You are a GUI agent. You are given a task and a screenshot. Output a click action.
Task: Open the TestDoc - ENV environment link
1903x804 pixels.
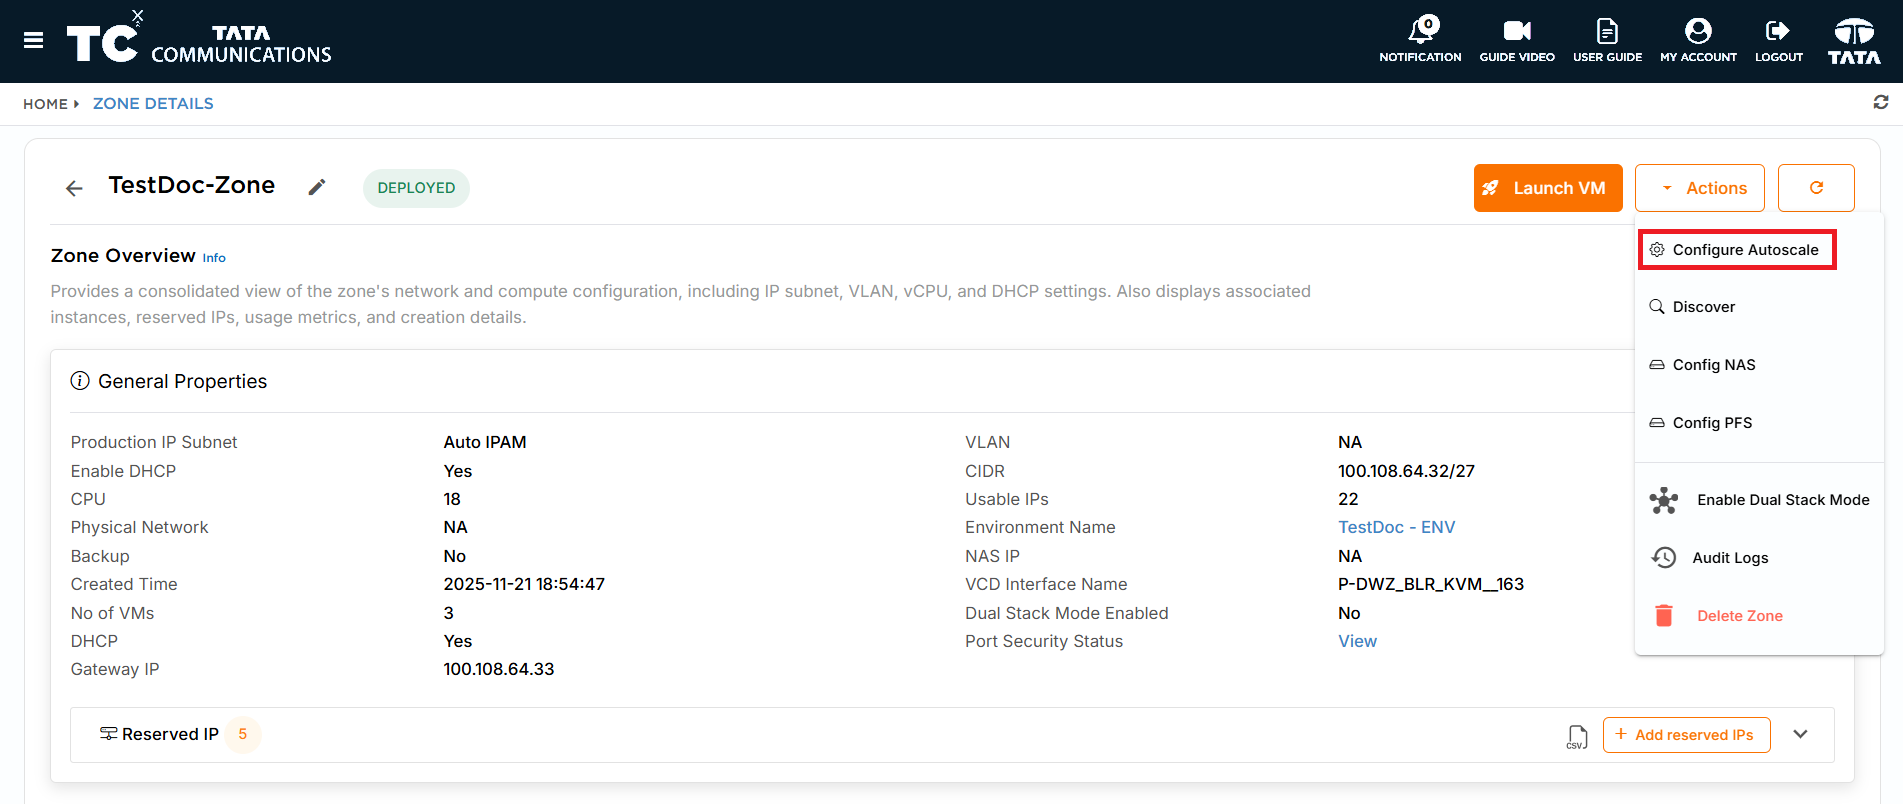(x=1396, y=527)
